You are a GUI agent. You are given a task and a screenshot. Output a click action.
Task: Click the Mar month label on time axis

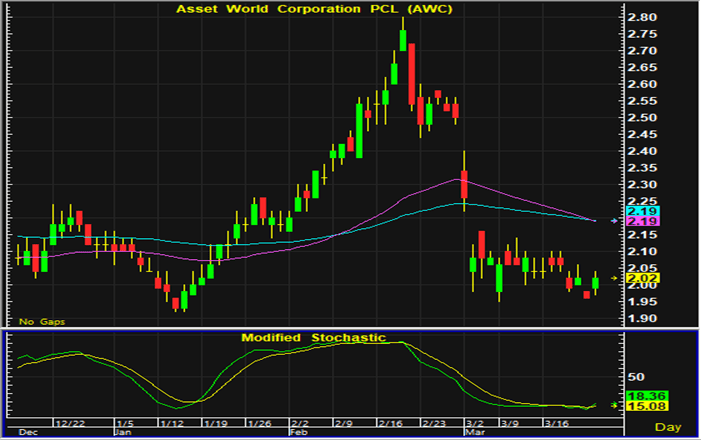(472, 434)
